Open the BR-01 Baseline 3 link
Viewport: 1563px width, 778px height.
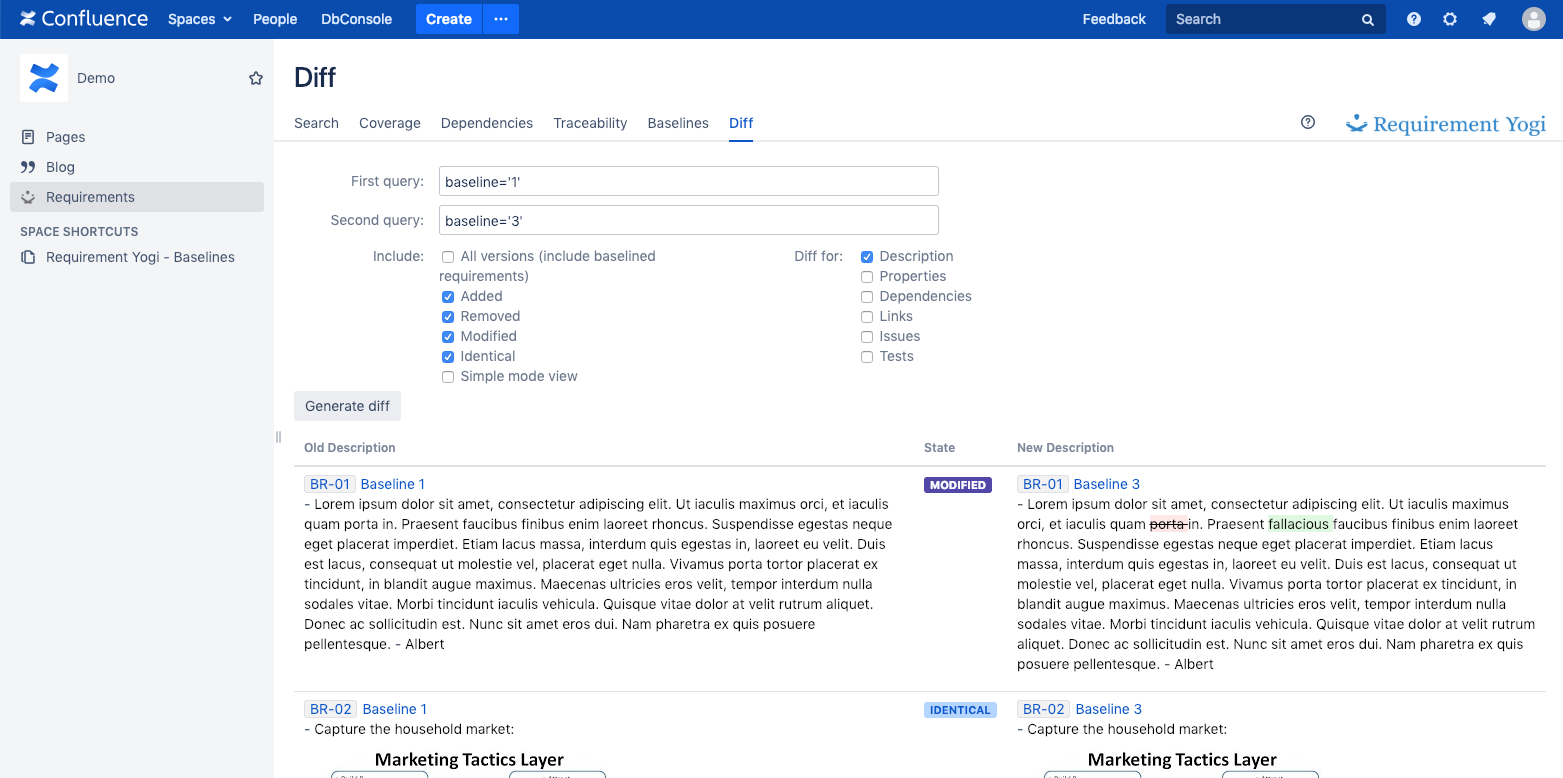(x=1106, y=484)
